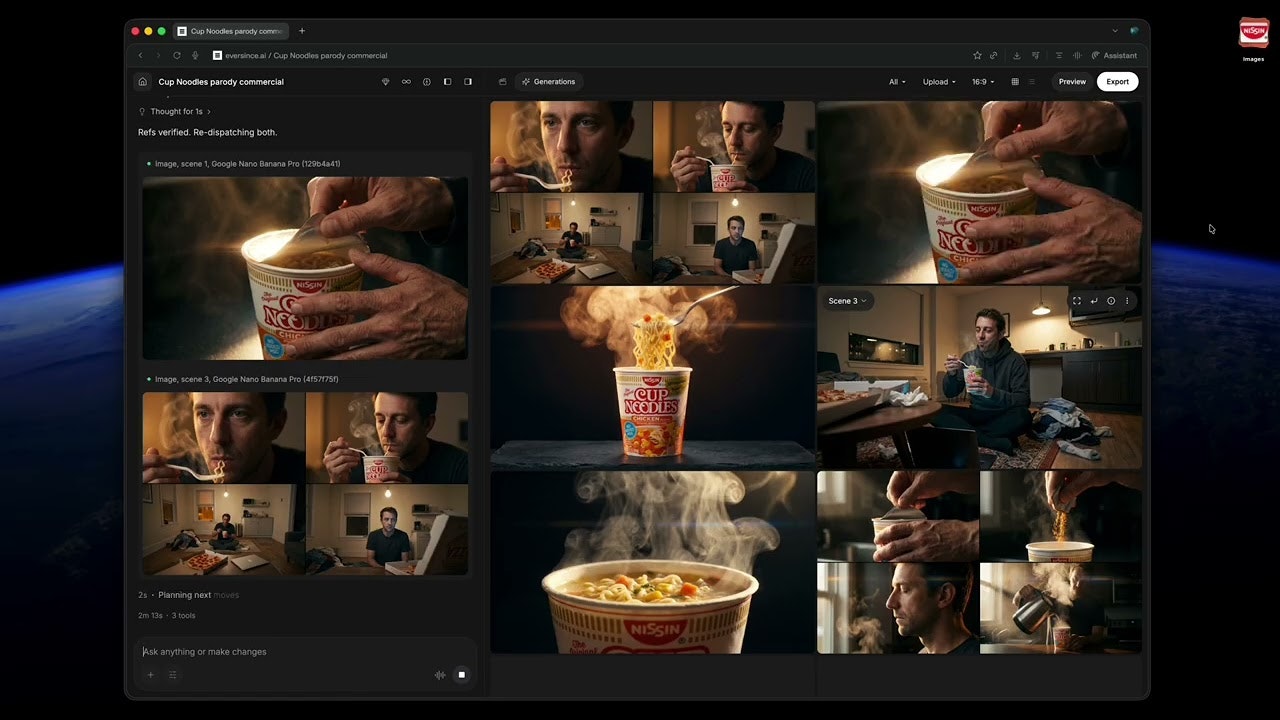Expand the browser tab list chevron
This screenshot has height=720, width=1280.
click(1115, 31)
